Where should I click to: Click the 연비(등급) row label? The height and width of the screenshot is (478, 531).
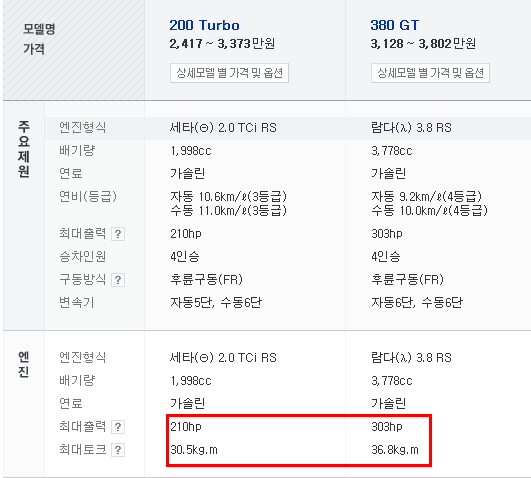(88, 196)
